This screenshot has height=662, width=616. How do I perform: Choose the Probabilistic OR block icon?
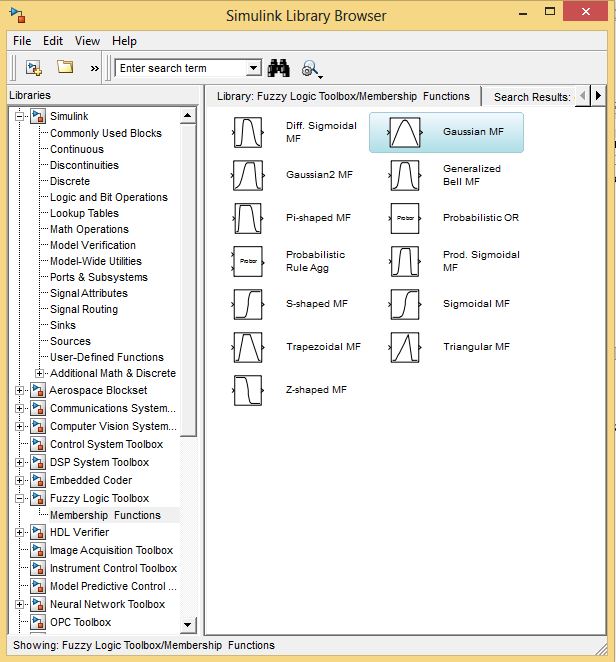point(405,218)
